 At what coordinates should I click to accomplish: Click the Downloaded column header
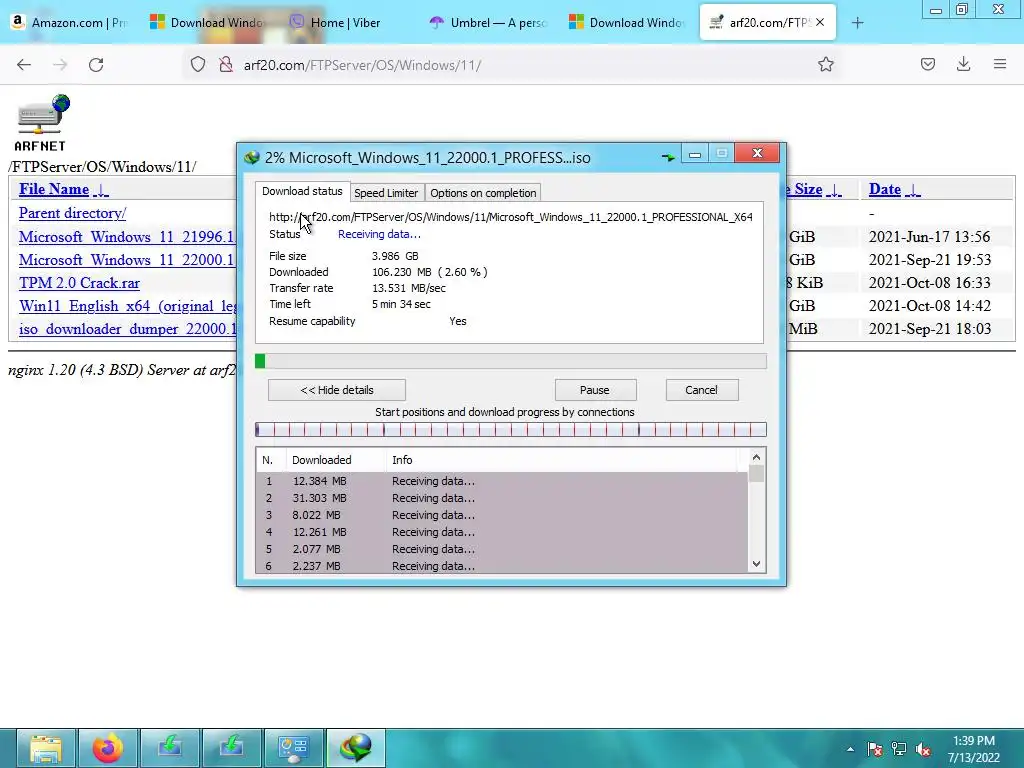[x=336, y=460]
